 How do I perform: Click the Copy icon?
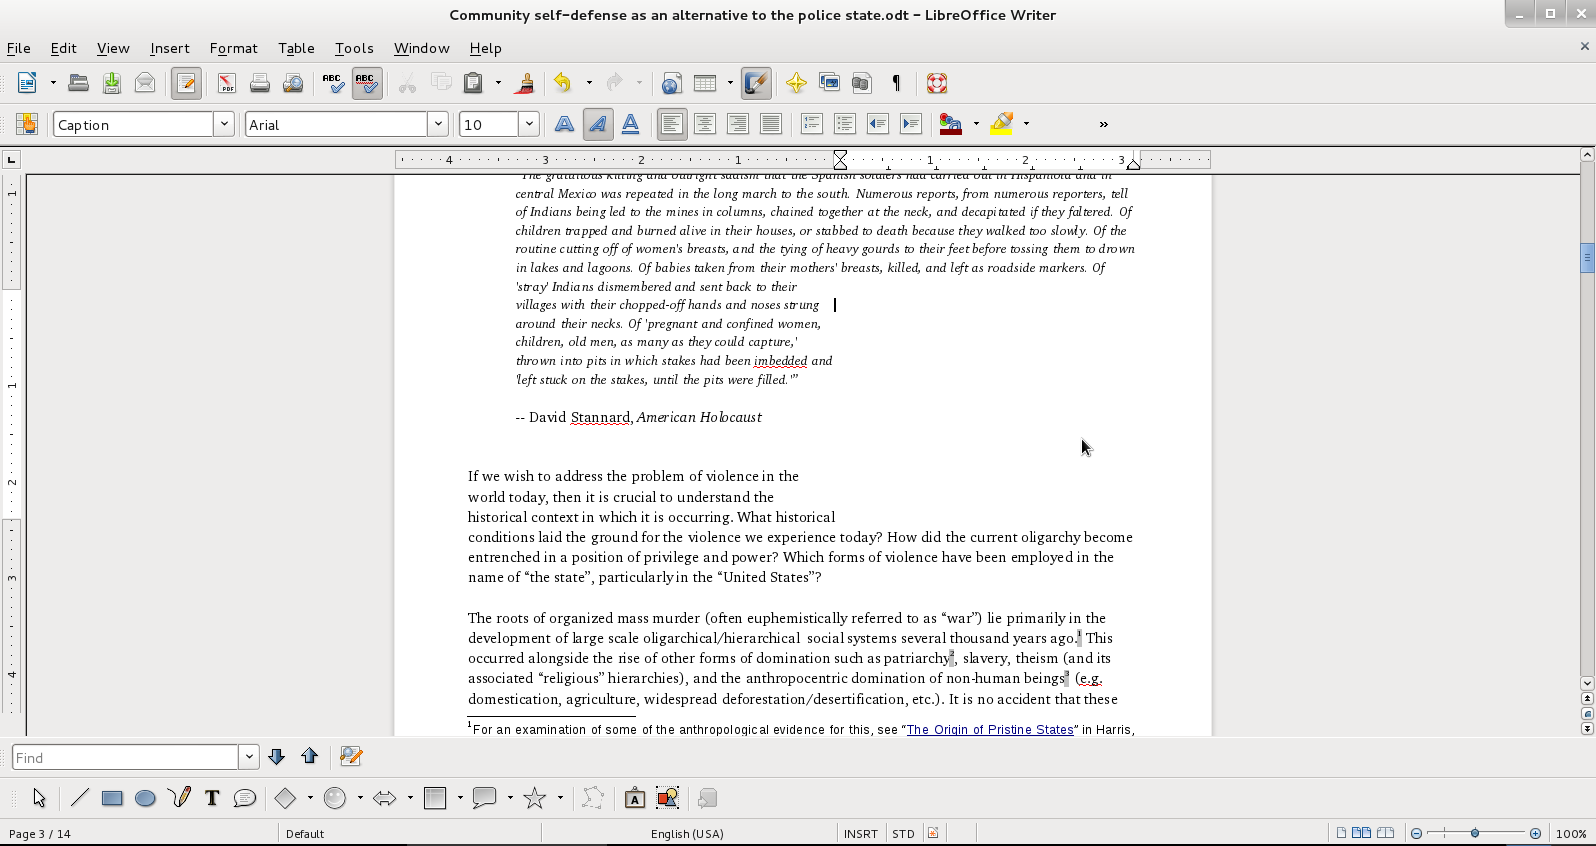pyautogui.click(x=440, y=83)
